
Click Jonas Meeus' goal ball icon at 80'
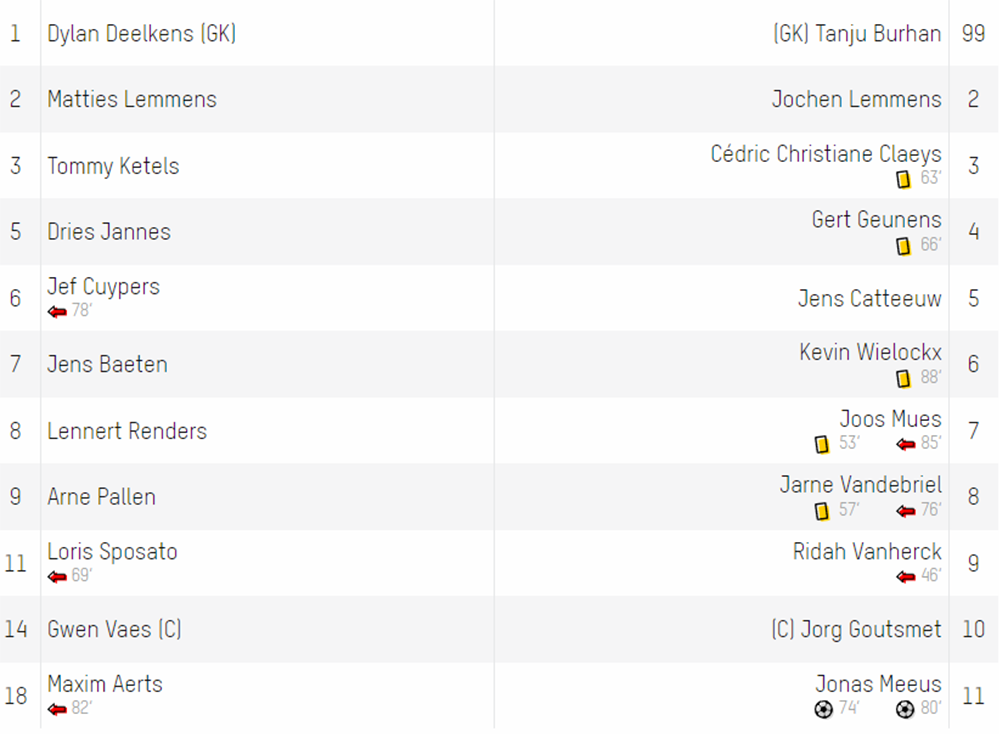904,708
